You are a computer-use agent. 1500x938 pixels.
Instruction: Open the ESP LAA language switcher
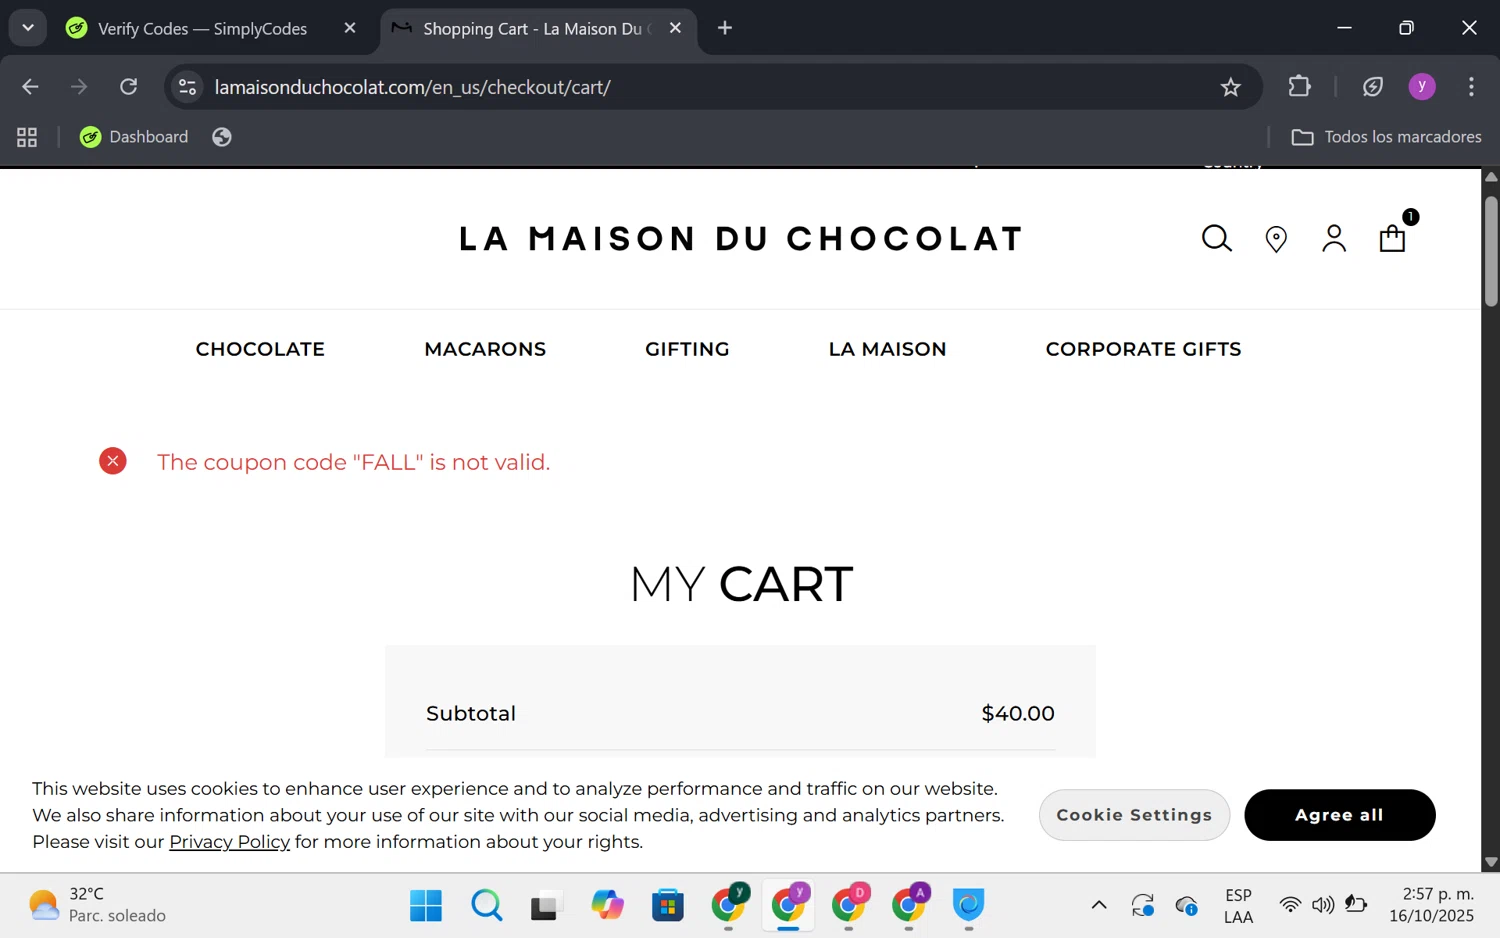tap(1238, 906)
